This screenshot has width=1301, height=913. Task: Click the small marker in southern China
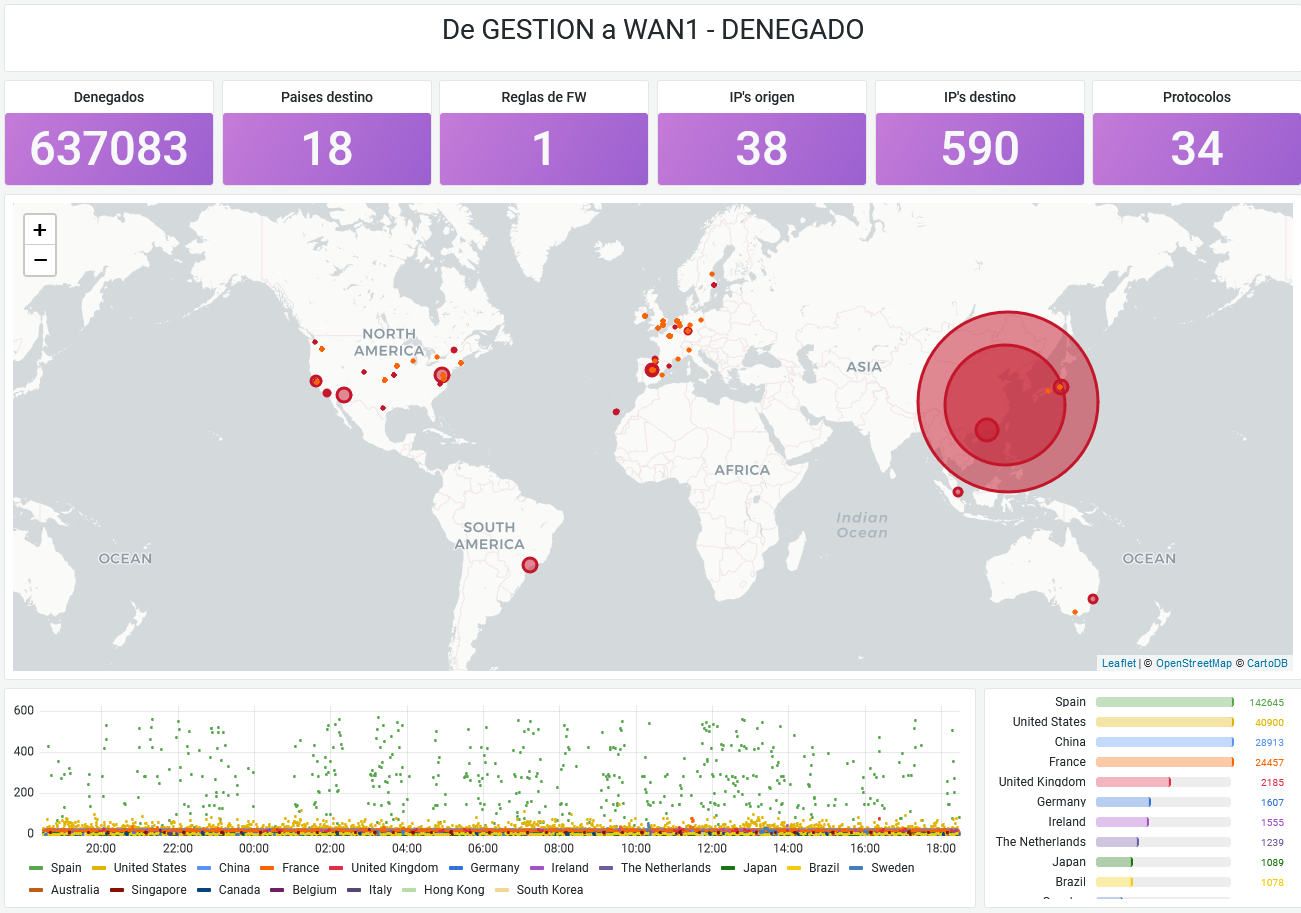pos(987,430)
